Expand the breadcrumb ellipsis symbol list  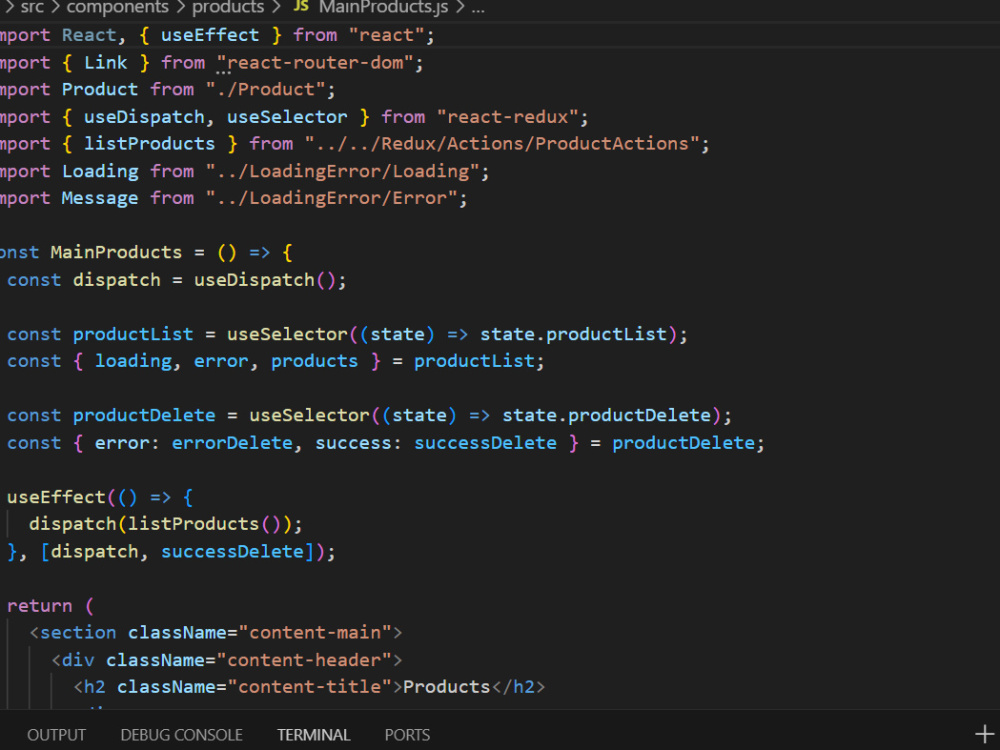coord(478,8)
